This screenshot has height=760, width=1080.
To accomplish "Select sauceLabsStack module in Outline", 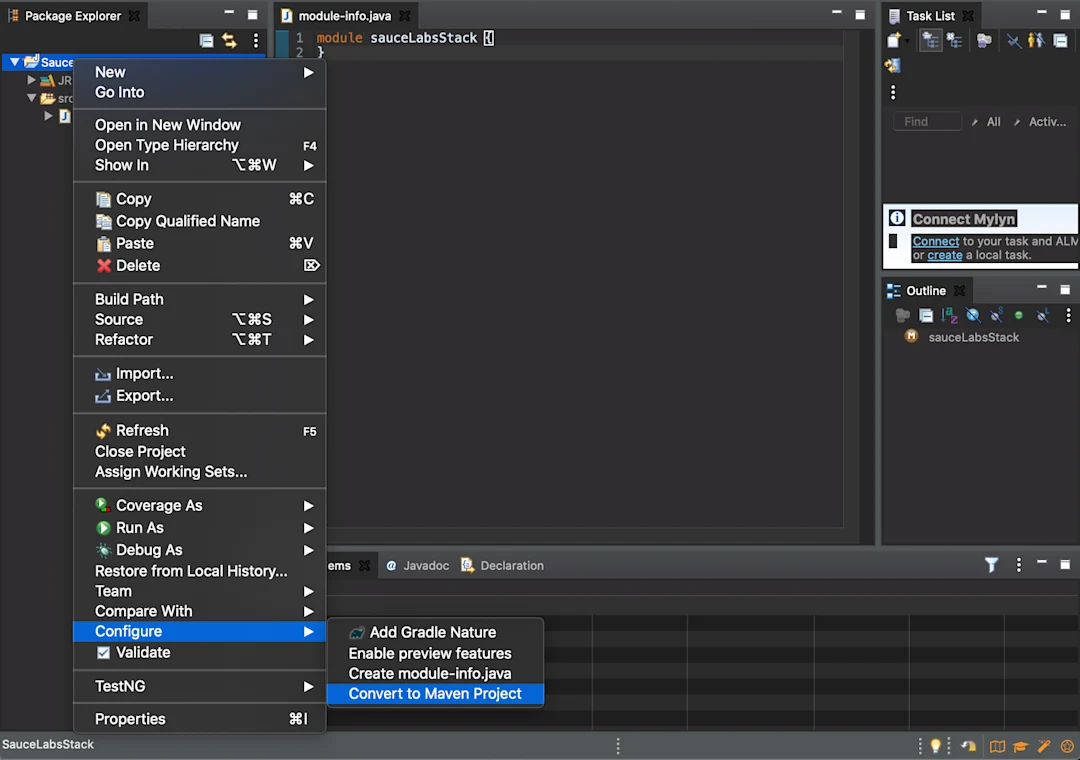I will (973, 337).
